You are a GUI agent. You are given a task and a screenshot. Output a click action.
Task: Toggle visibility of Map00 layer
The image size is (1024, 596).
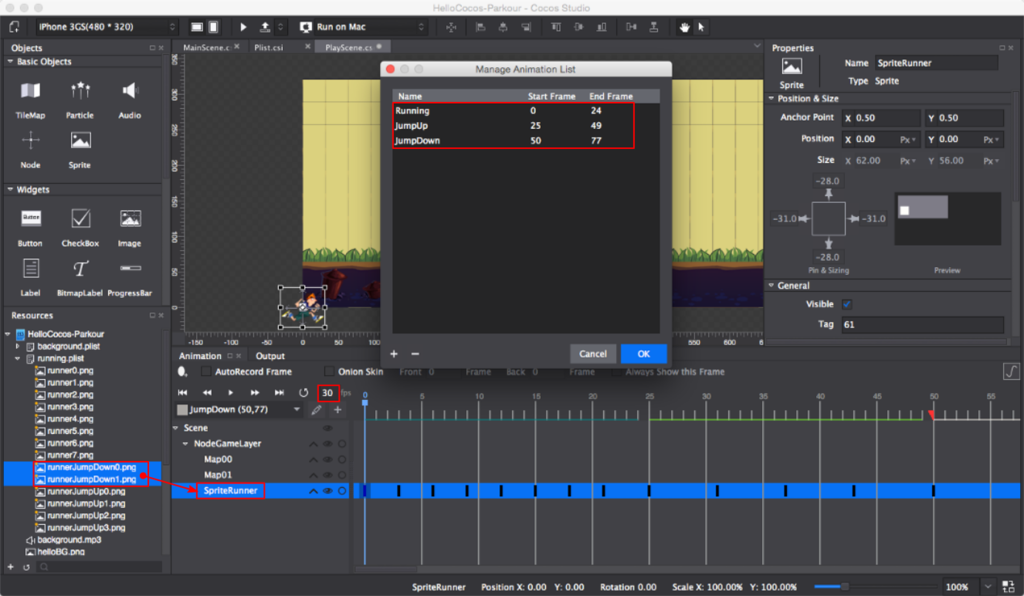click(328, 459)
